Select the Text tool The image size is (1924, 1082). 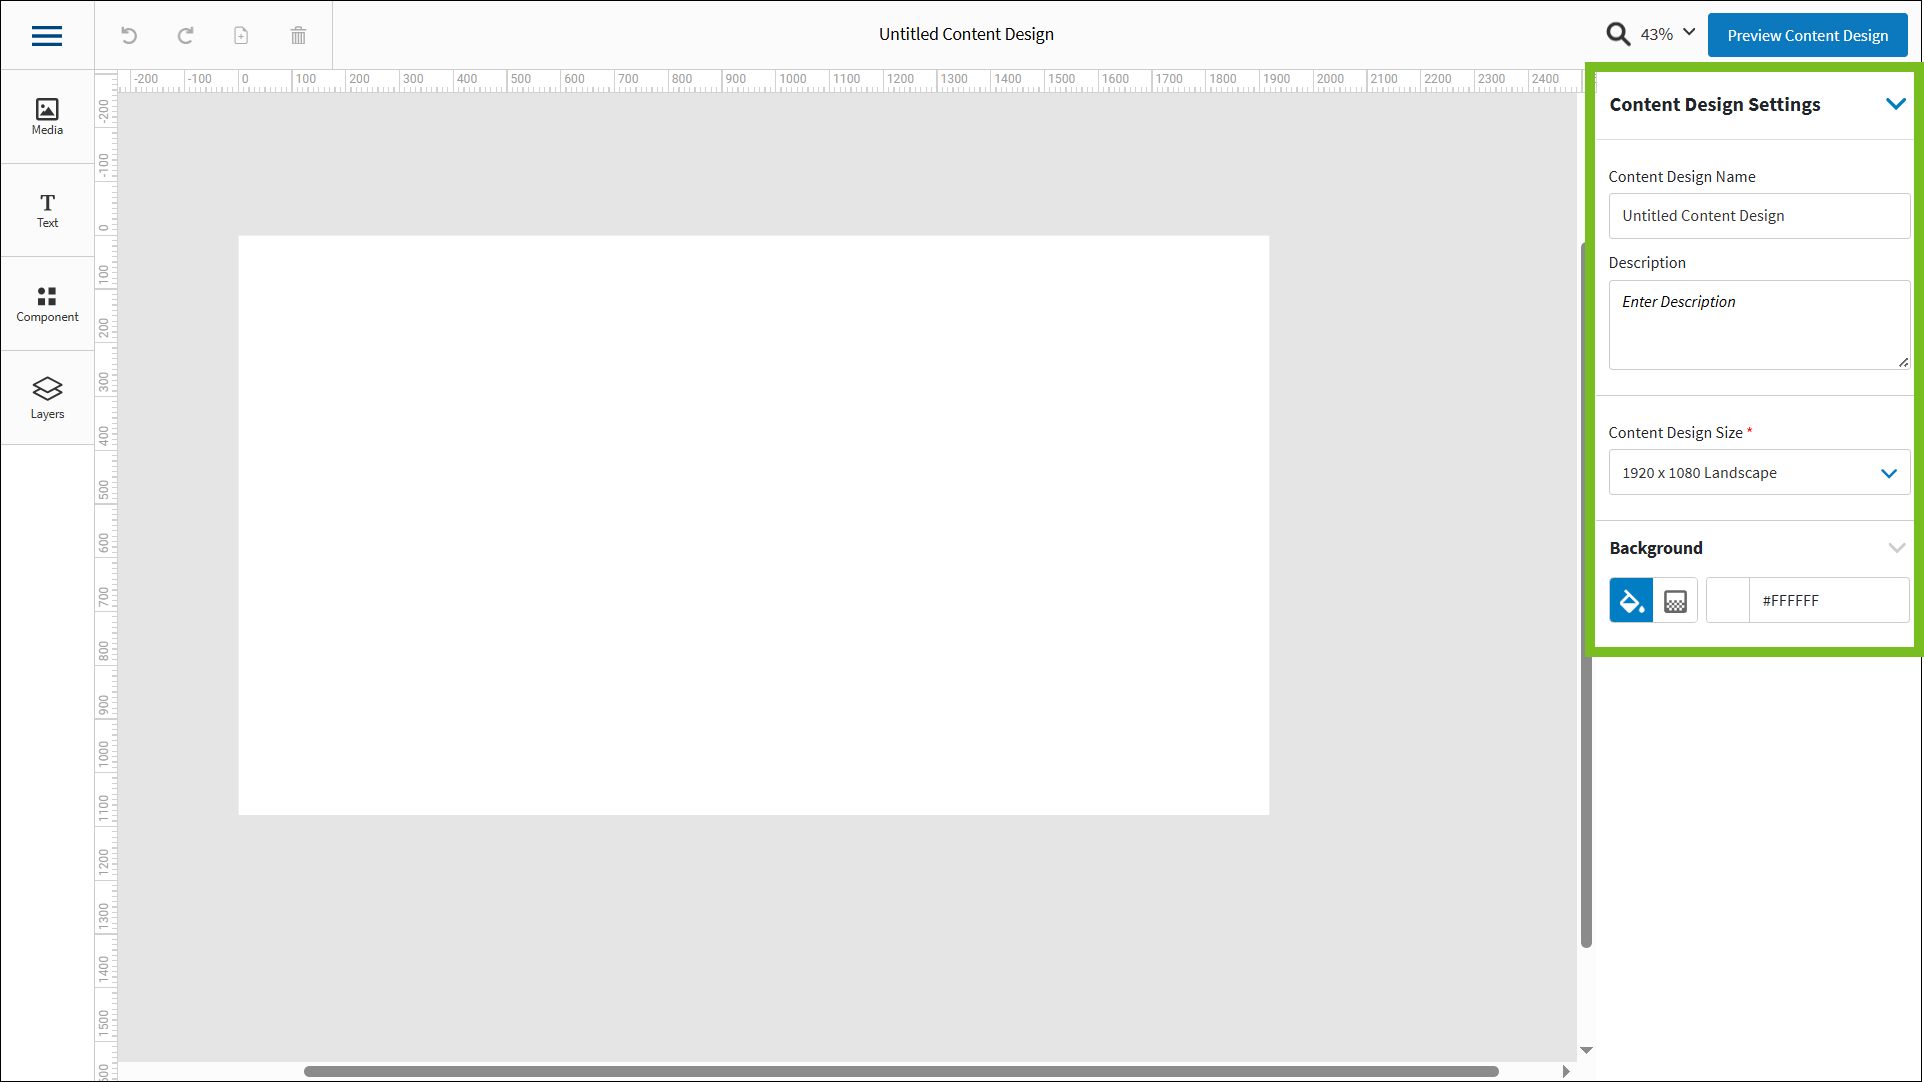click(x=46, y=209)
